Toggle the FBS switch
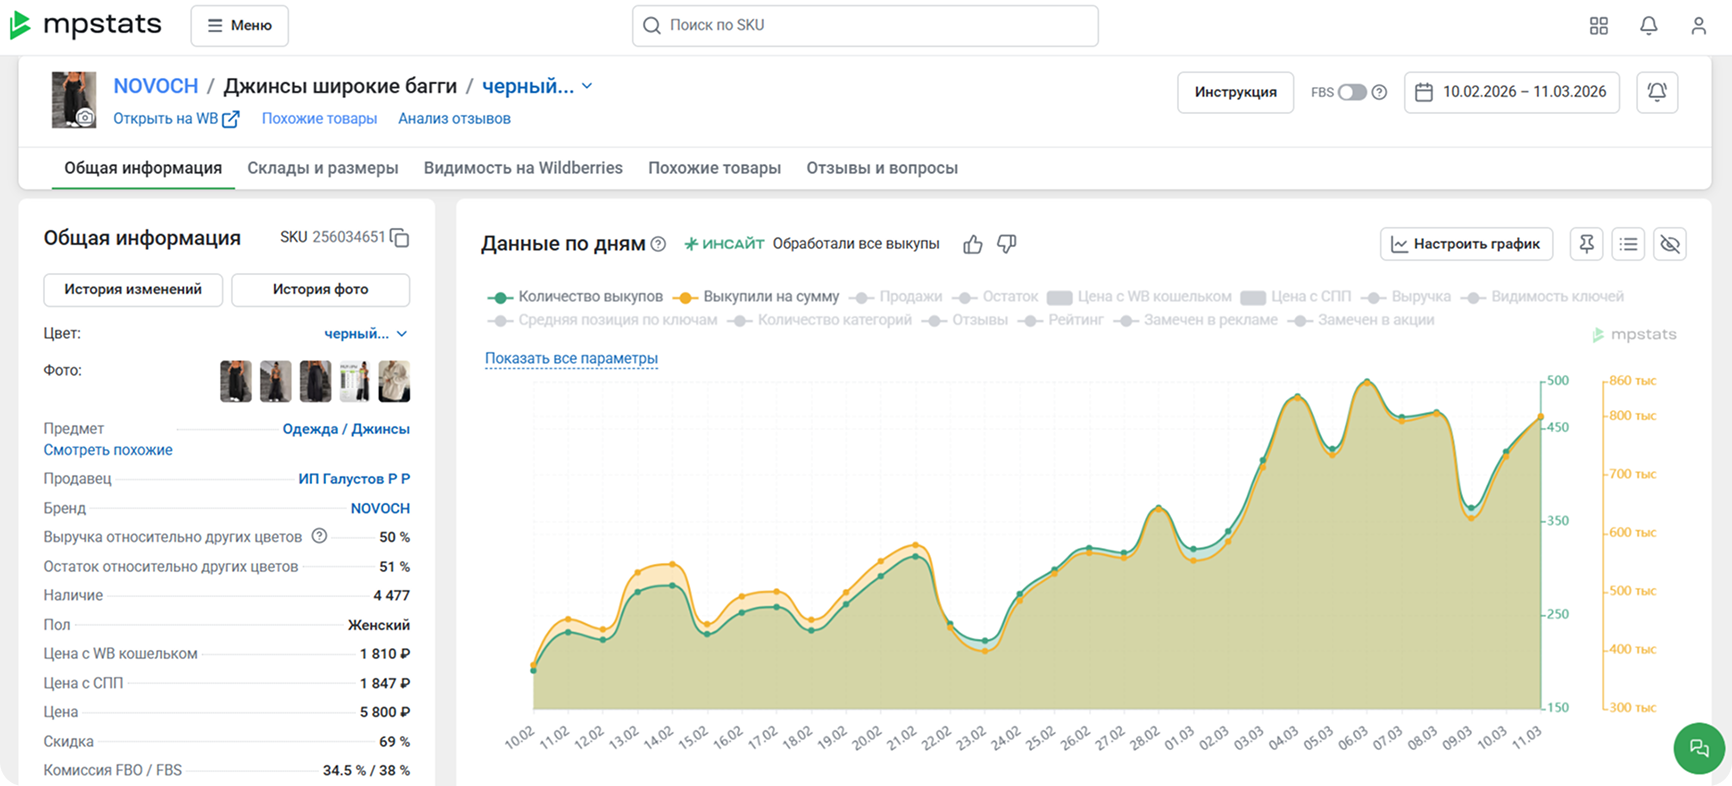 click(1352, 92)
